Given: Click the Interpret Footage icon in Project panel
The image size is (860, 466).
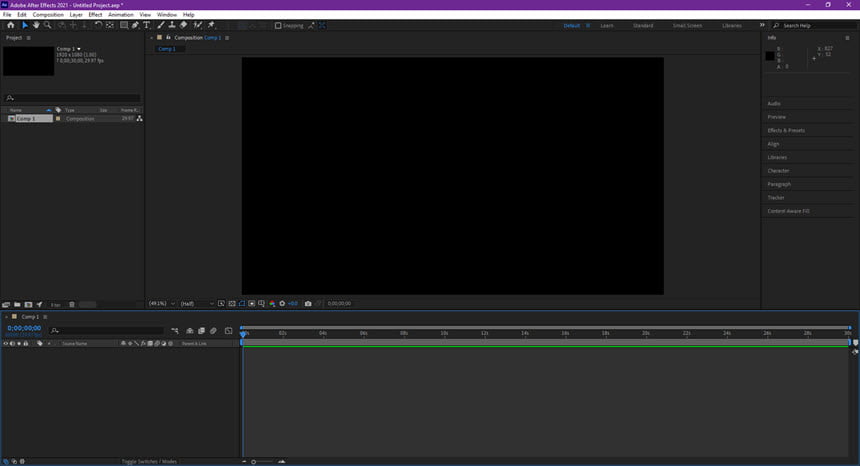Looking at the screenshot, I should point(6,304).
